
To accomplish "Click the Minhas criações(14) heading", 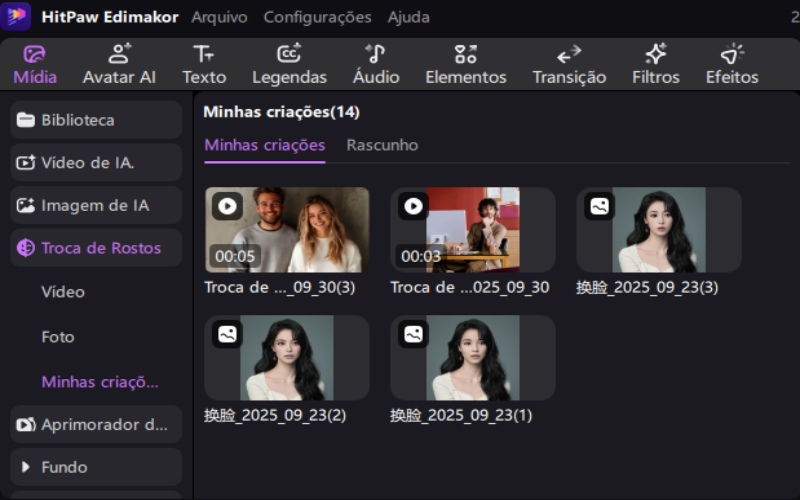I will (x=282, y=112).
